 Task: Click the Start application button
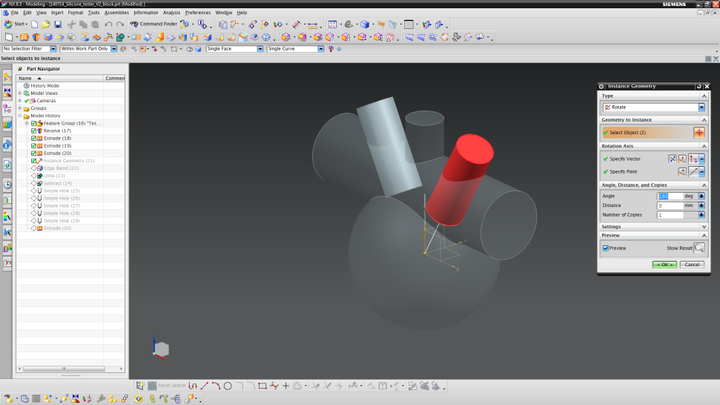pos(15,24)
